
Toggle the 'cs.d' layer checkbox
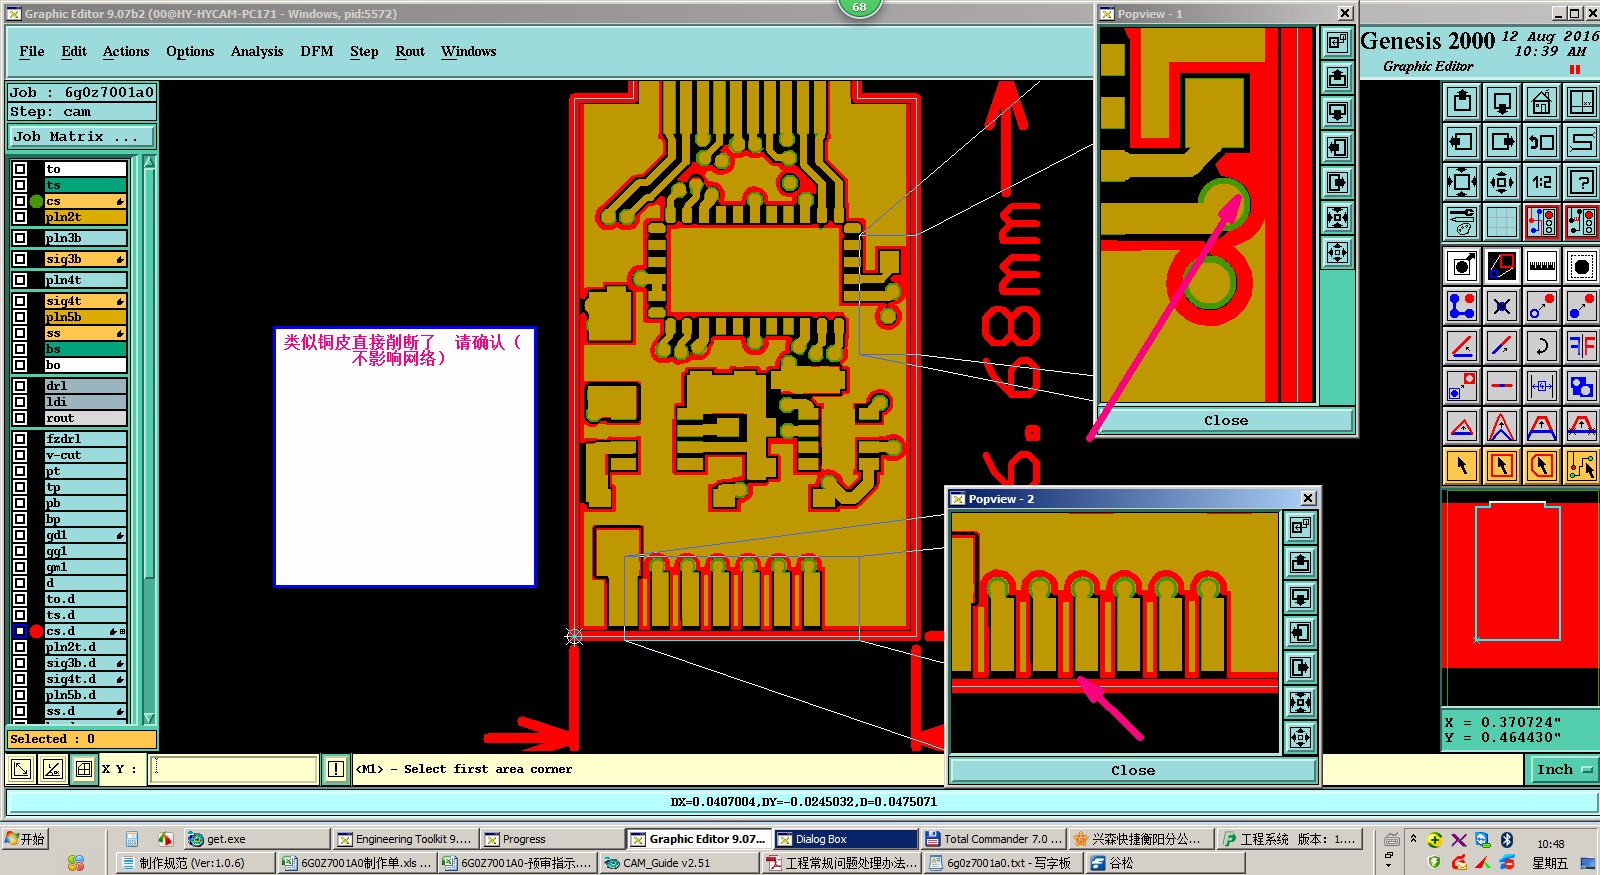tap(20, 631)
